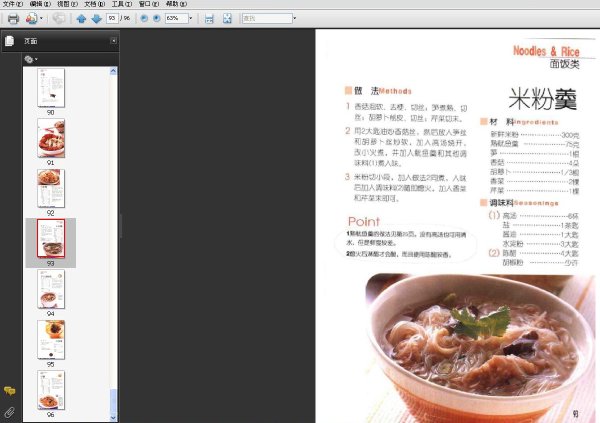
Task: Go to next page with down arrow
Action: pyautogui.click(x=96, y=18)
